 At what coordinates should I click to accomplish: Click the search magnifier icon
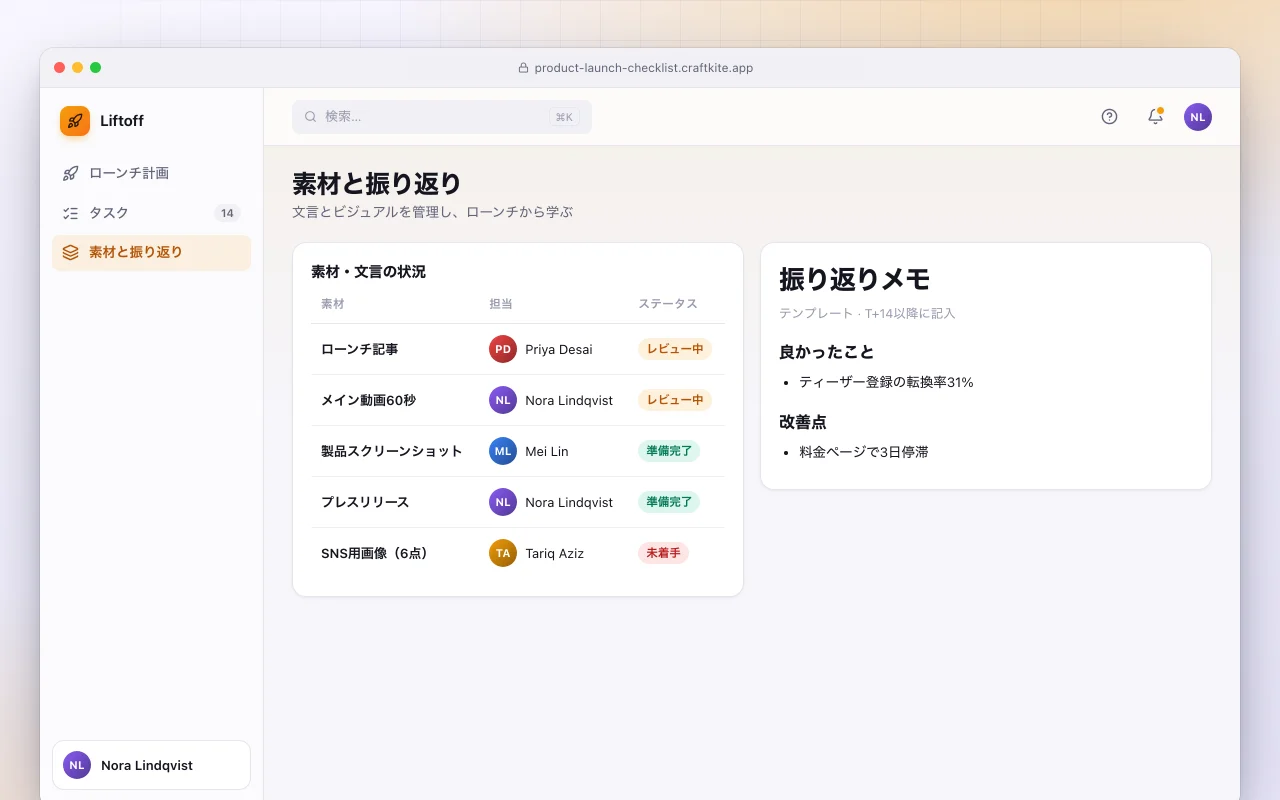click(311, 117)
